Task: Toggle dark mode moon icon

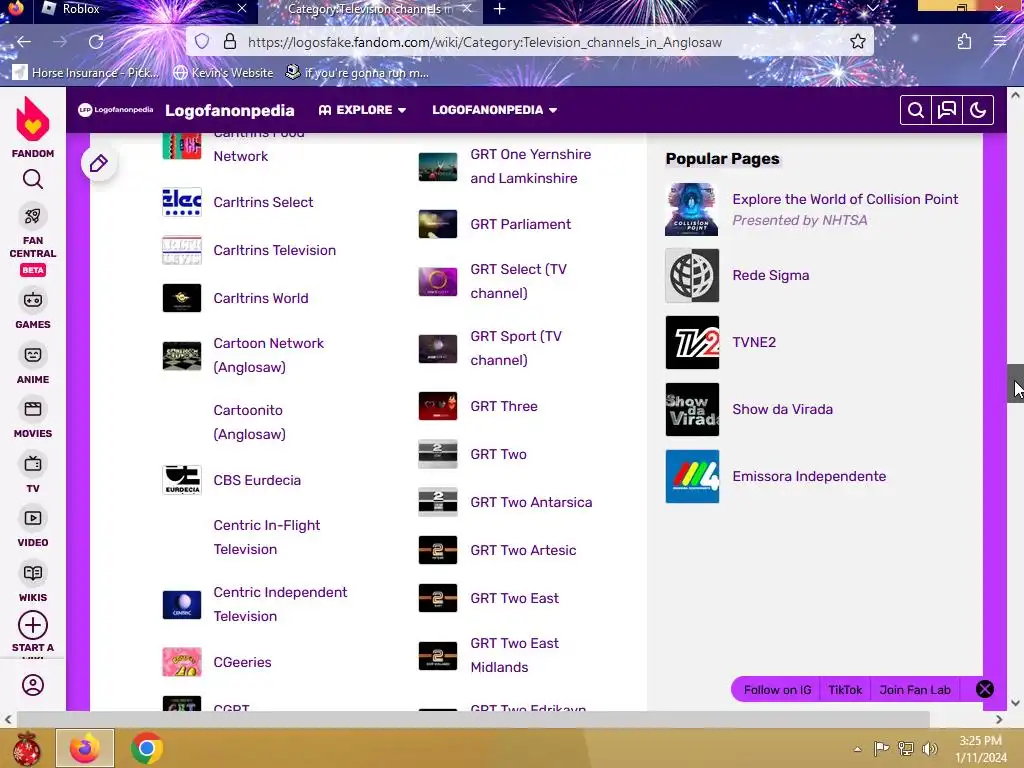Action: click(978, 110)
